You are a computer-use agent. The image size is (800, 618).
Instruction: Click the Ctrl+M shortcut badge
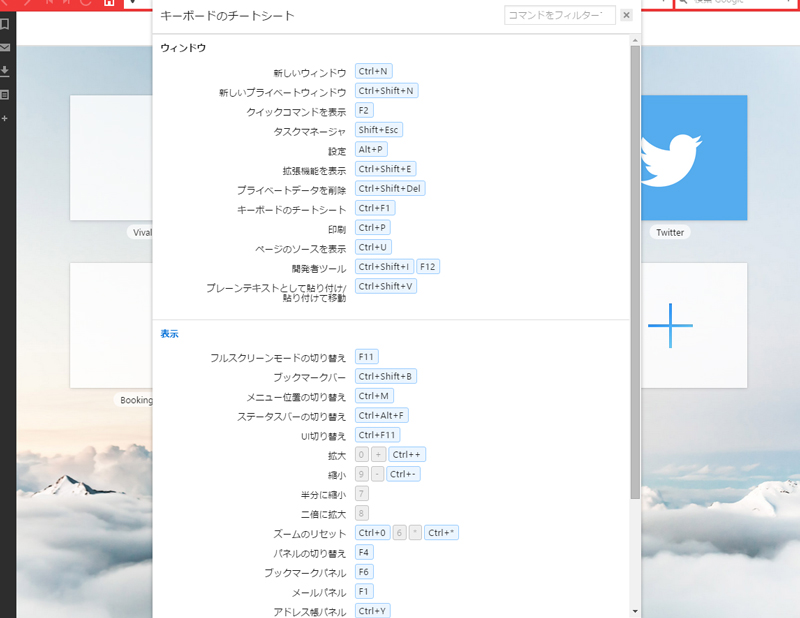coord(374,396)
